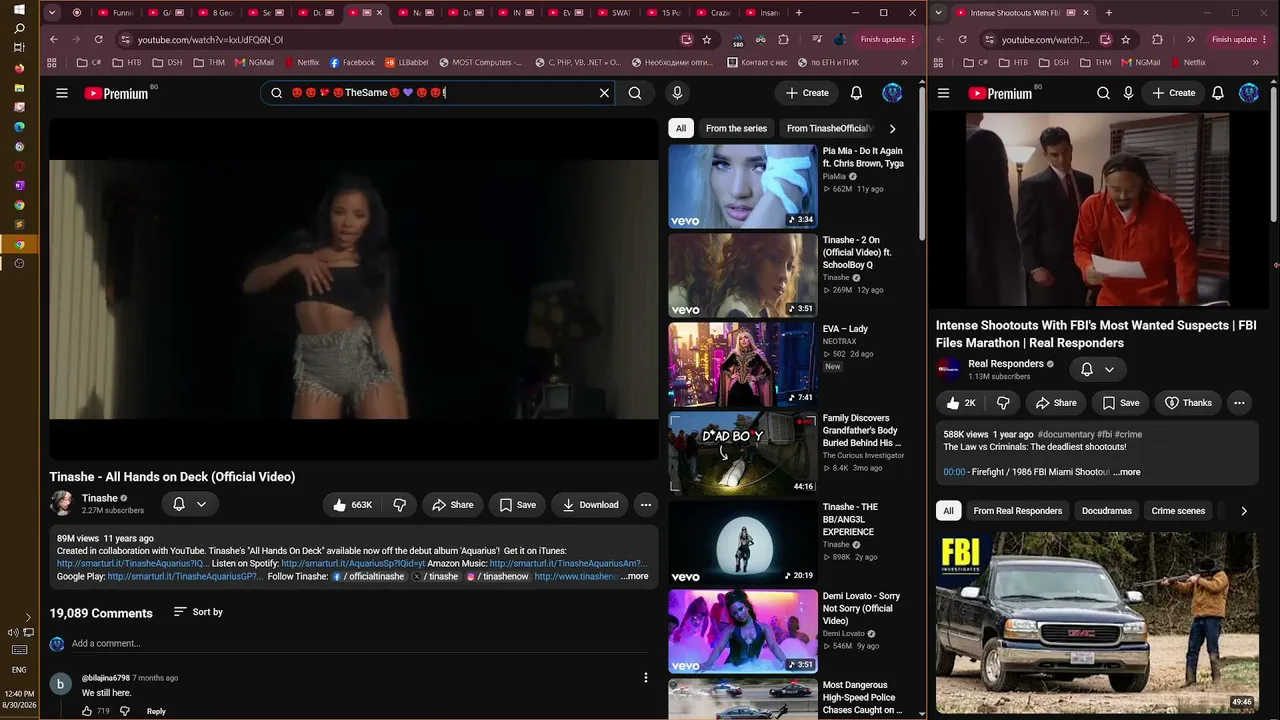Clear the search box text with X
Viewport: 1280px width, 720px height.
click(x=604, y=93)
